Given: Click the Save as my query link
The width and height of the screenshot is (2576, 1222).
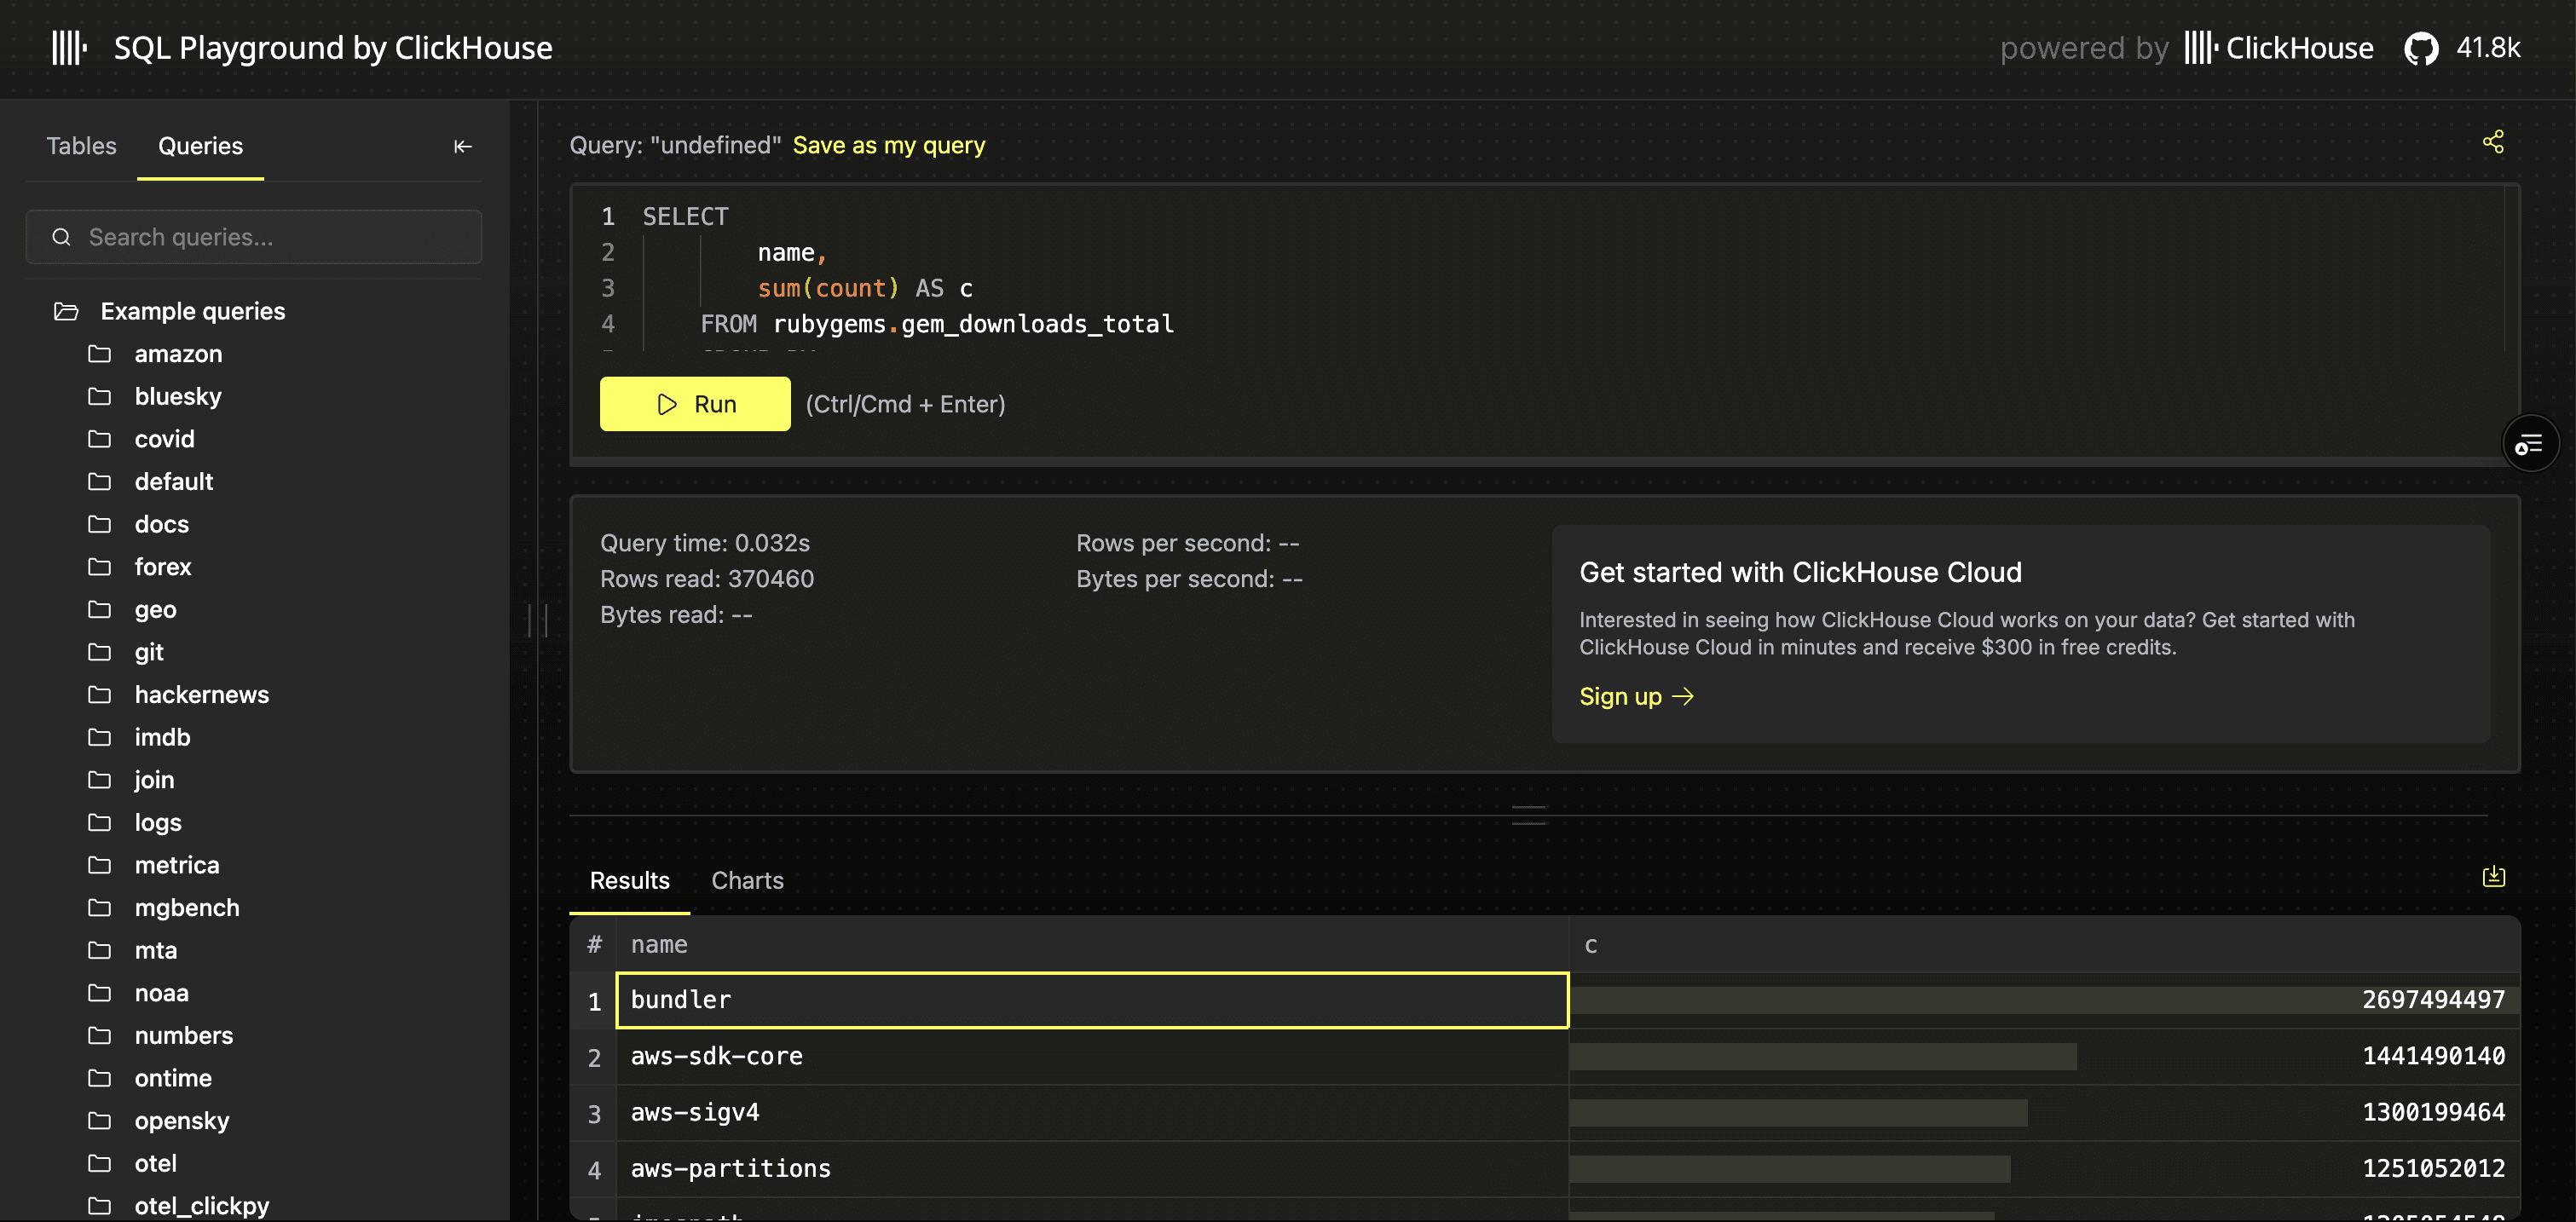Looking at the screenshot, I should [x=888, y=145].
